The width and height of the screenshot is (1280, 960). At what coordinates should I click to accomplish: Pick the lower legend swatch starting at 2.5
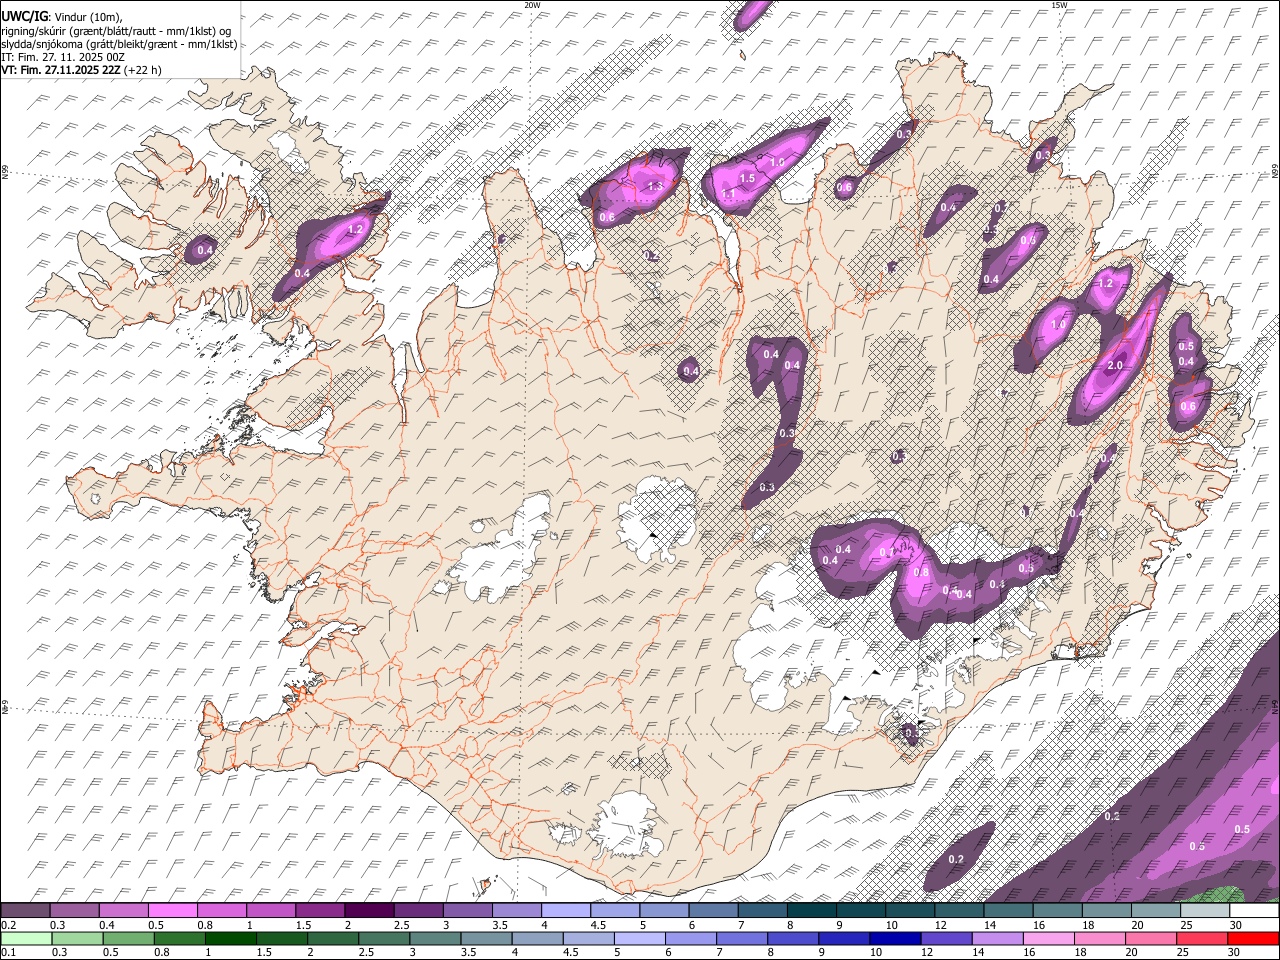pos(384,938)
